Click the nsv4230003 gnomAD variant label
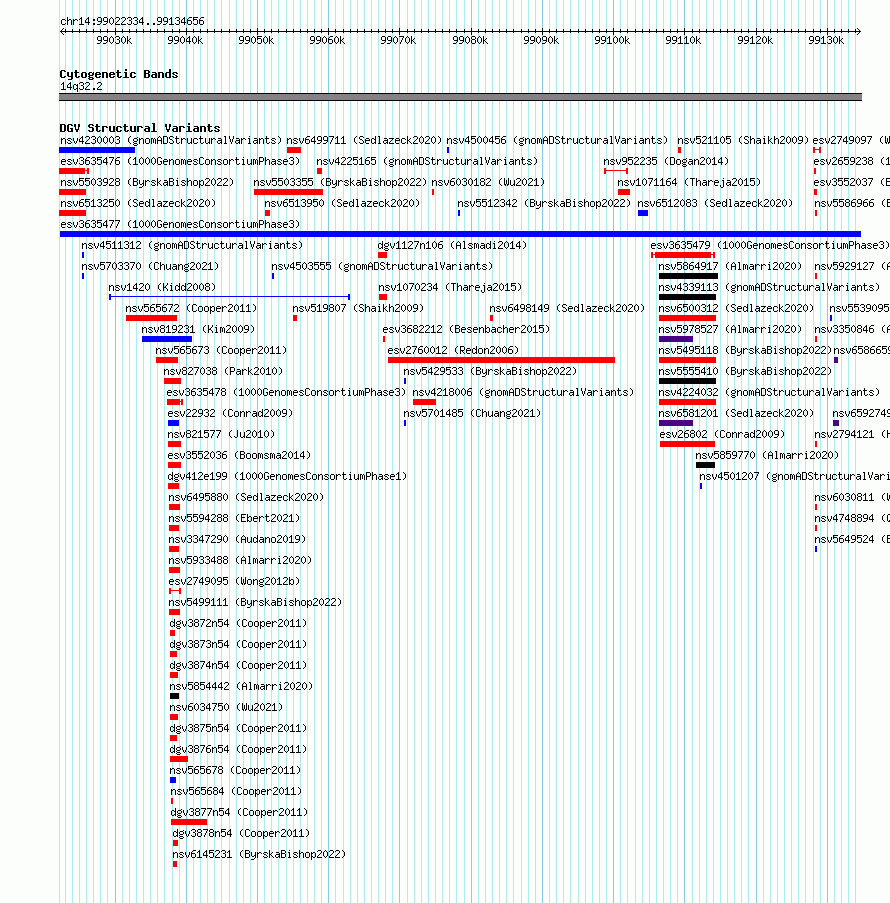Screen dimensions: 890x903 tap(171, 141)
